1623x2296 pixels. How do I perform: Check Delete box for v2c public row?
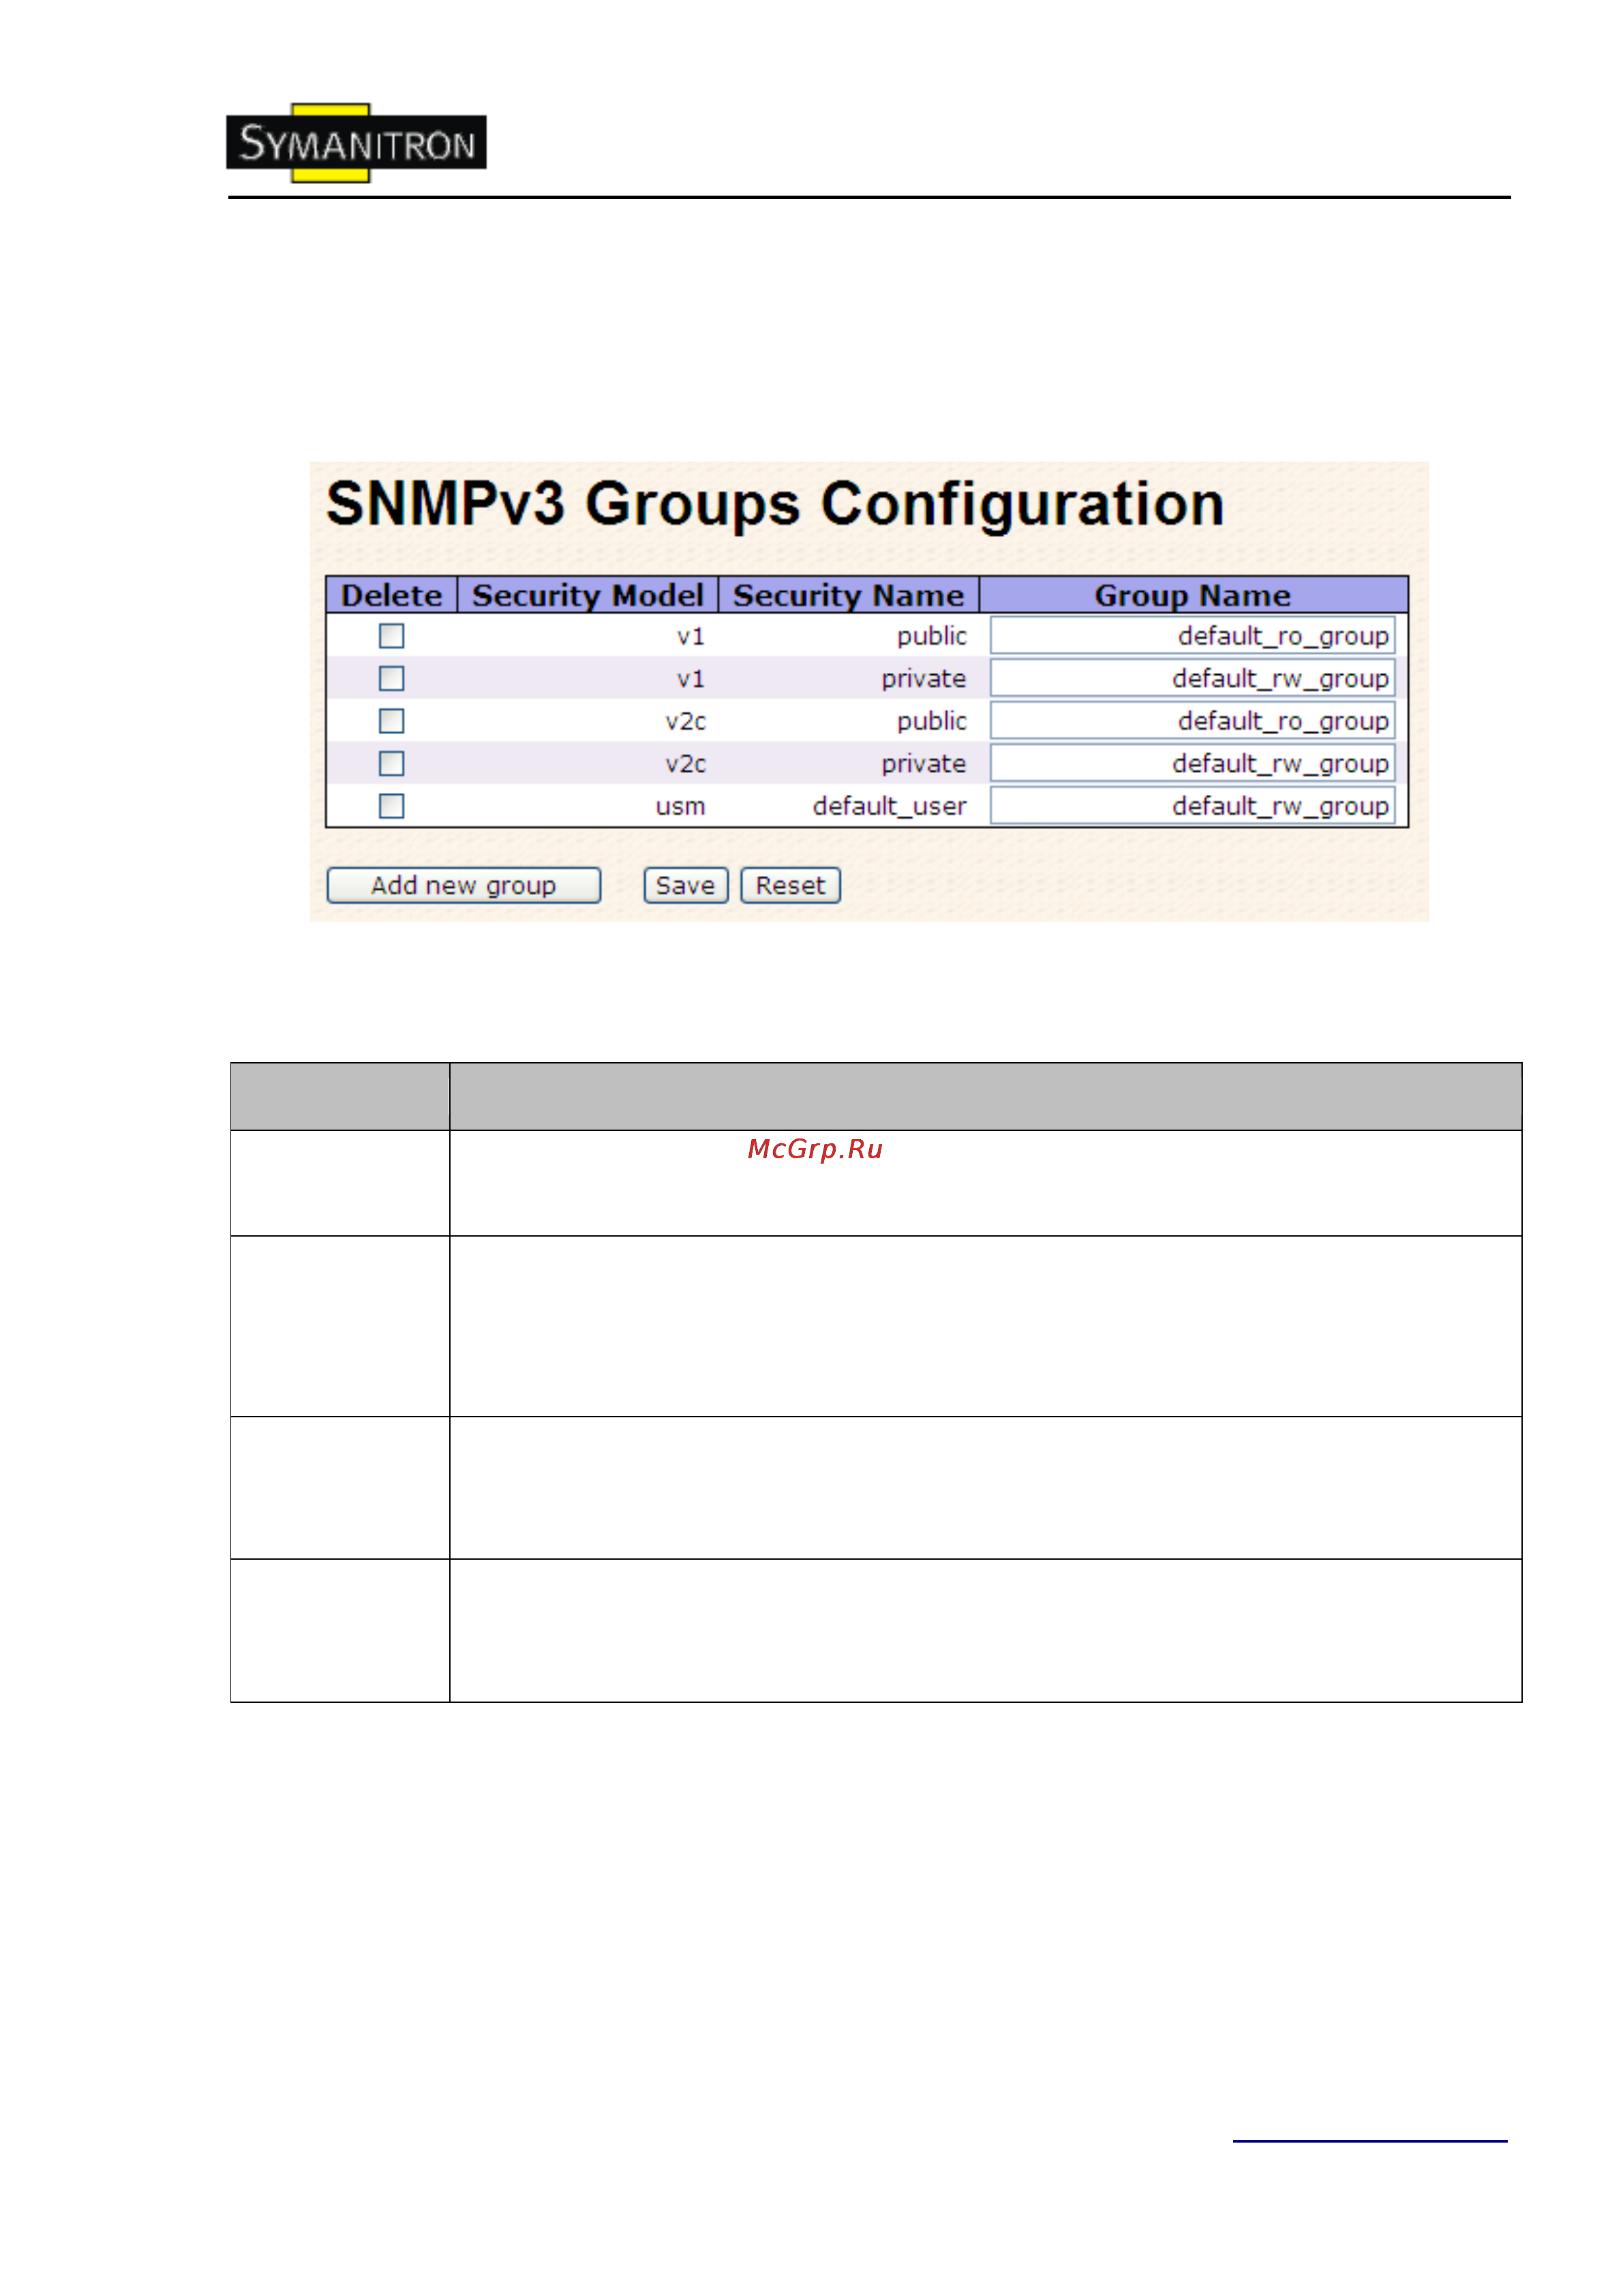pos(391,721)
